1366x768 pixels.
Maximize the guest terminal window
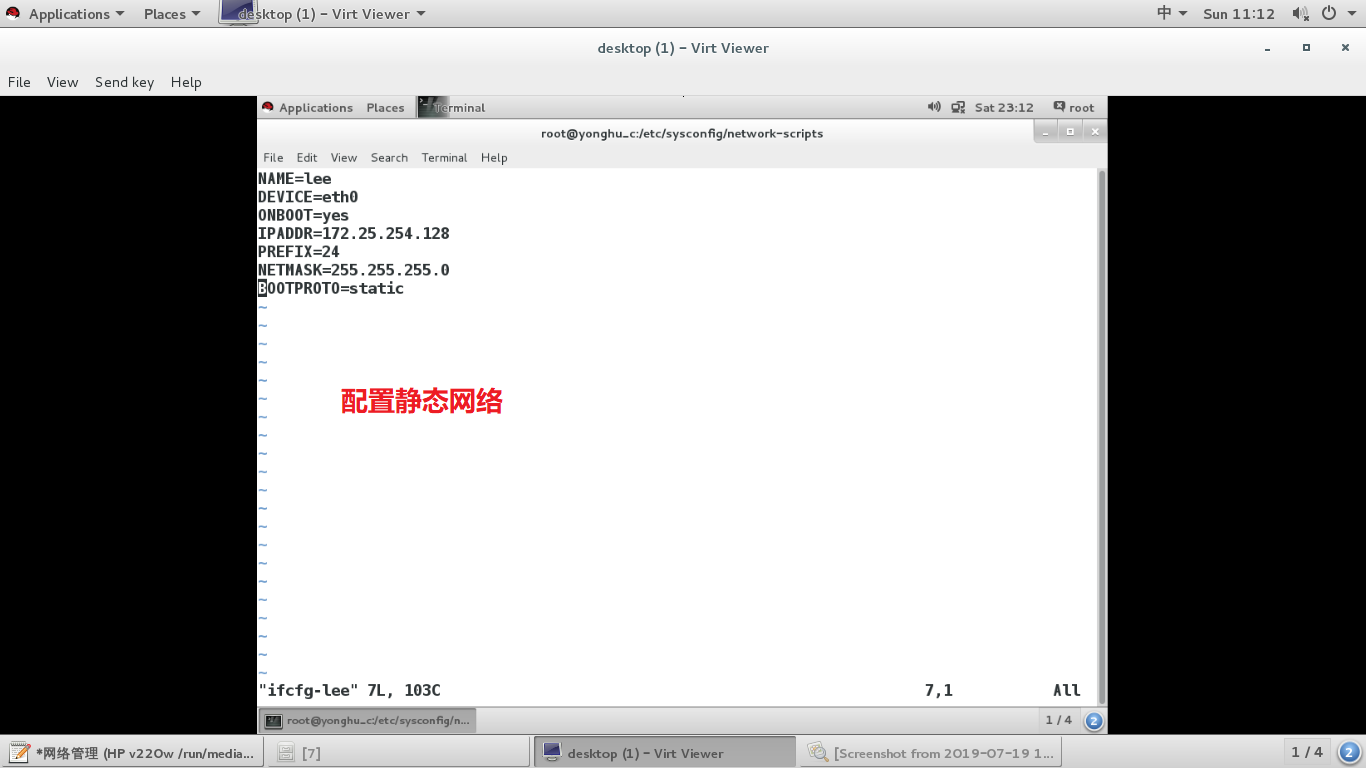1070,132
